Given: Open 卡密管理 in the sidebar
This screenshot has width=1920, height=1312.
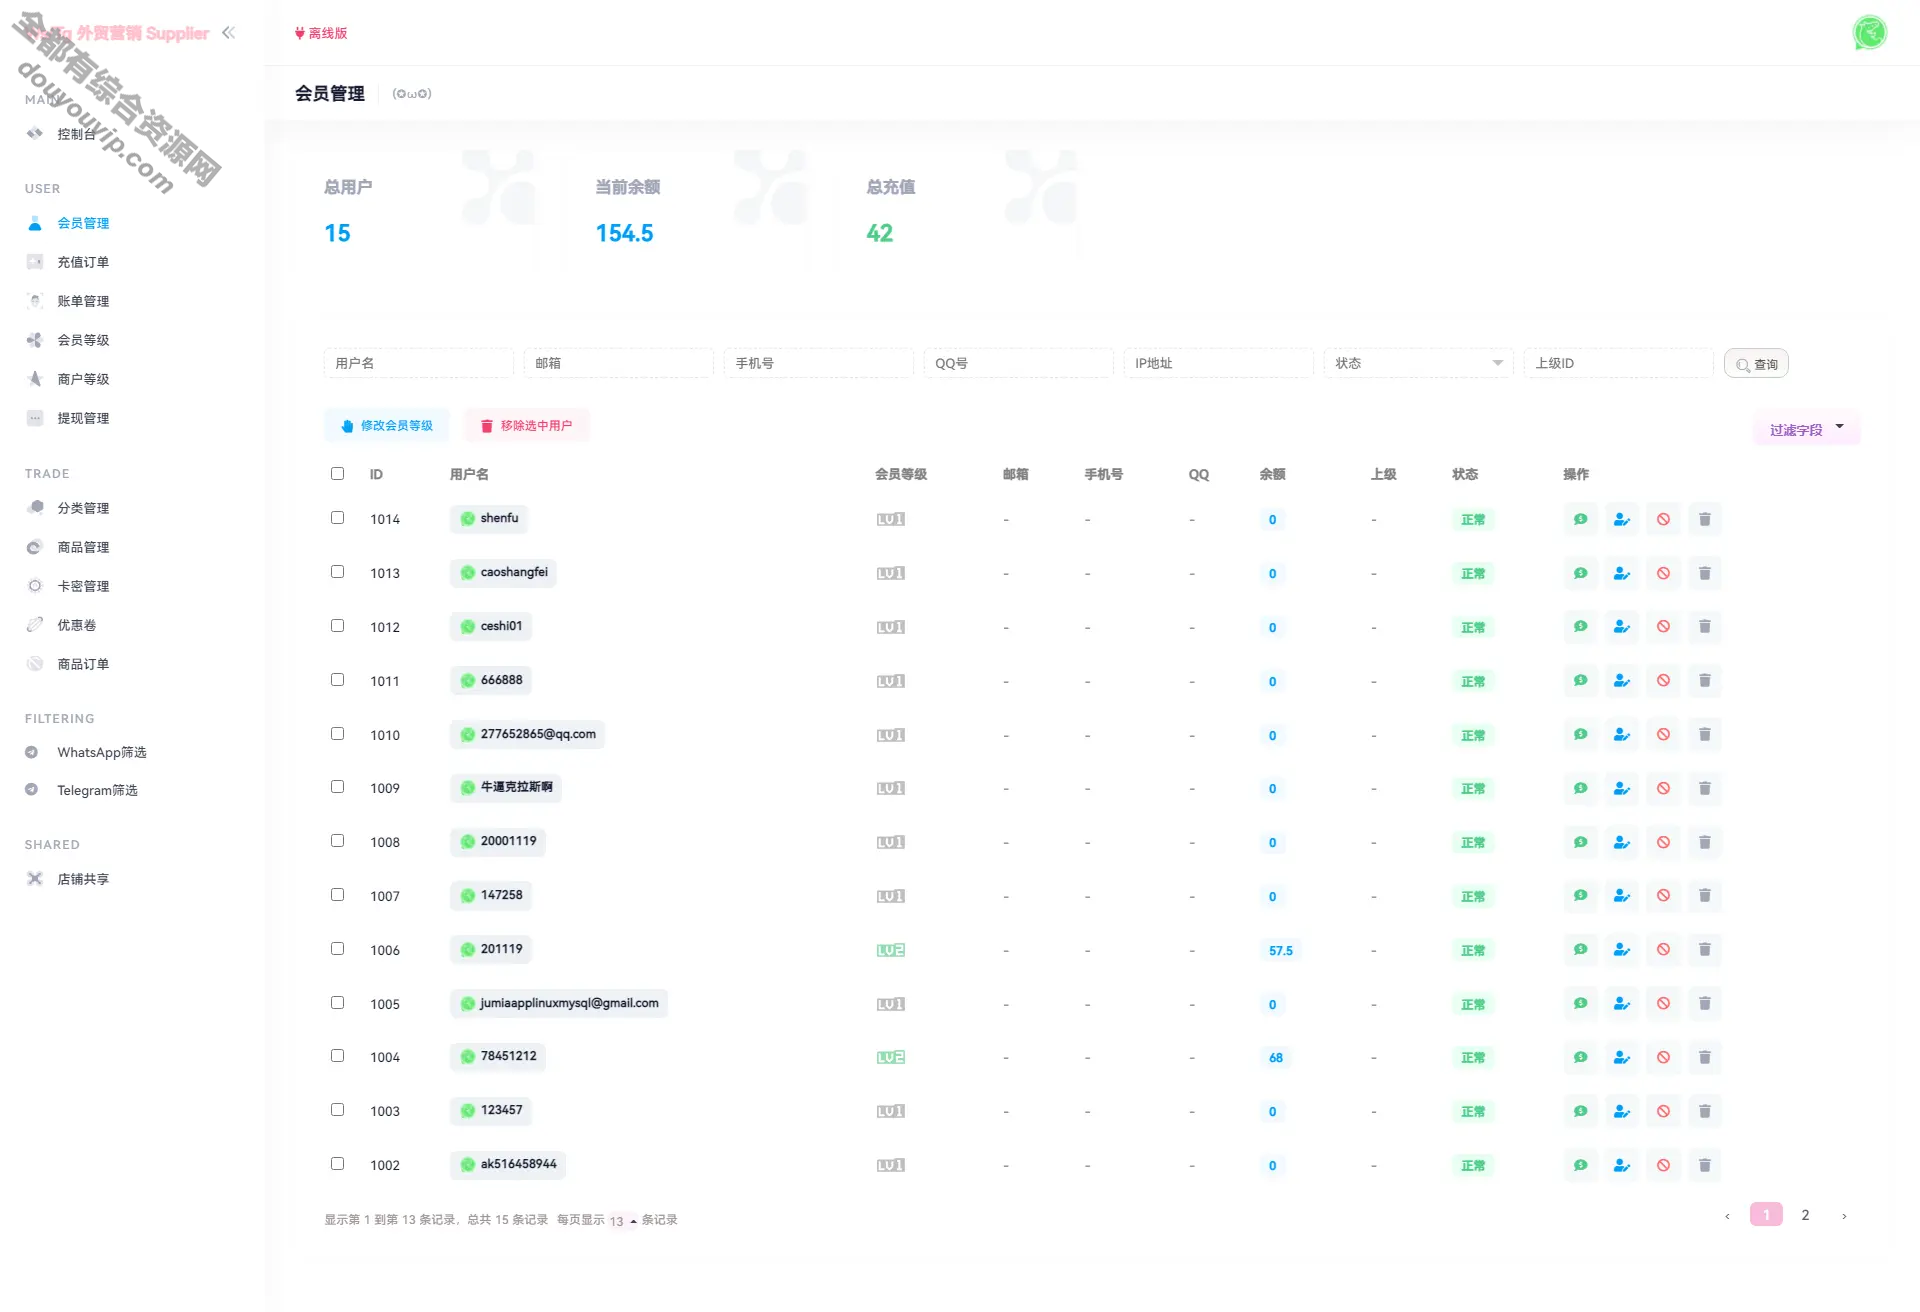Looking at the screenshot, I should 83,586.
